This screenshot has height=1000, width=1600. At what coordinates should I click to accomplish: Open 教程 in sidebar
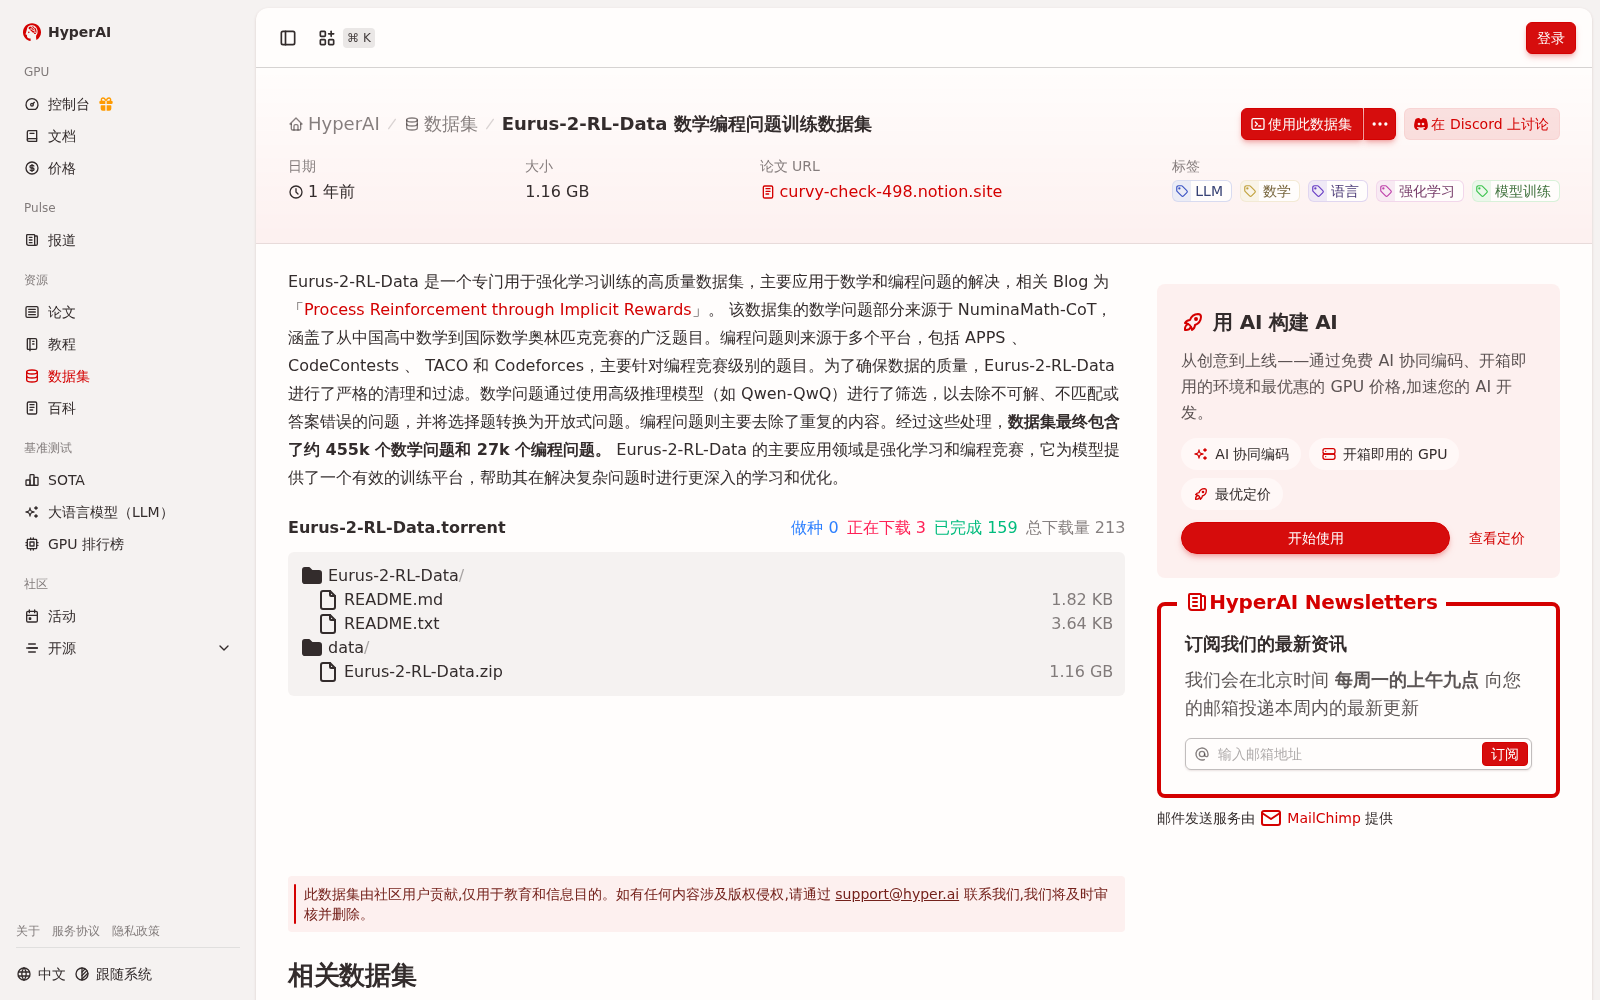[x=128, y=344]
